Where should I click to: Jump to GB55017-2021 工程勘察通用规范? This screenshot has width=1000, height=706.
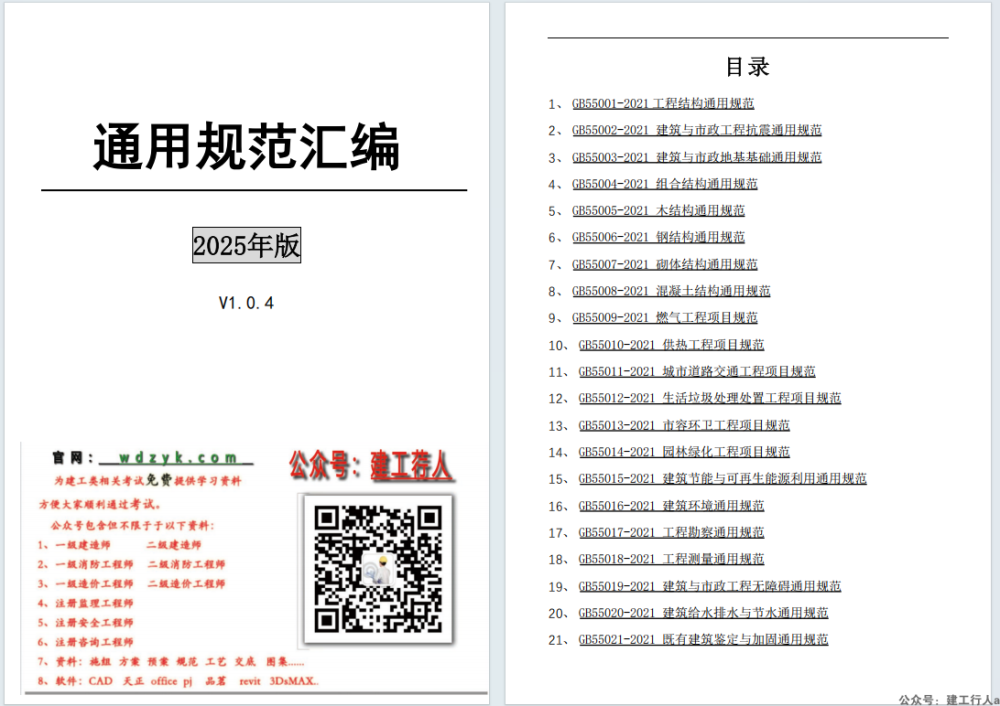pyautogui.click(x=671, y=533)
